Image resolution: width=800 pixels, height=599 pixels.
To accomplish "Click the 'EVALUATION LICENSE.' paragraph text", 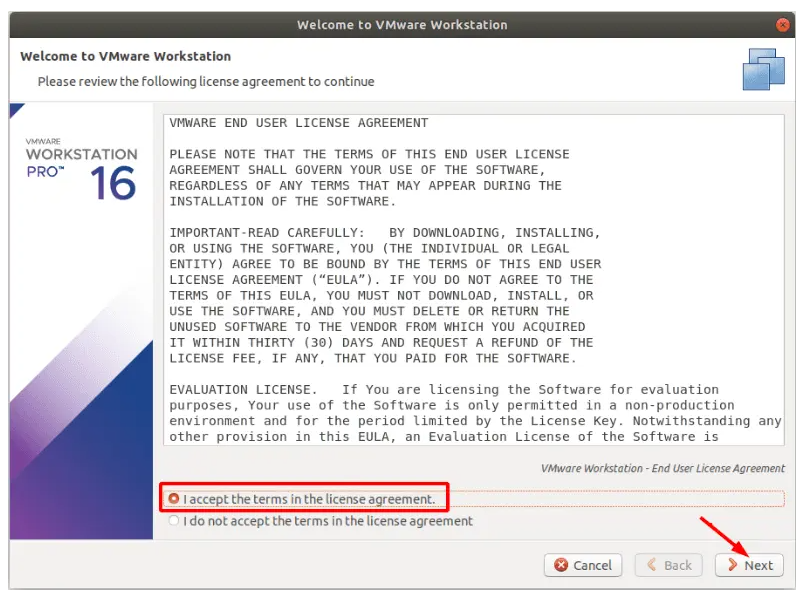I will pyautogui.click(x=475, y=413).
